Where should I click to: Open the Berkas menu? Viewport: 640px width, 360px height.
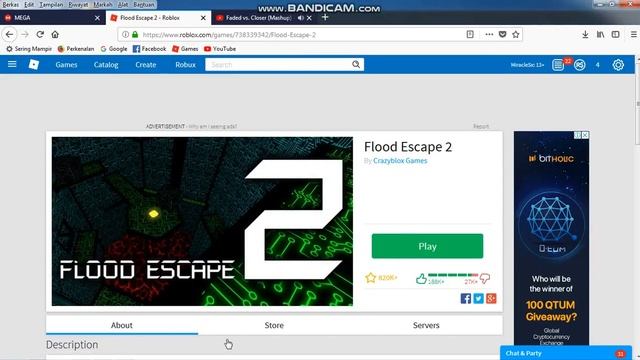pyautogui.click(x=11, y=4)
